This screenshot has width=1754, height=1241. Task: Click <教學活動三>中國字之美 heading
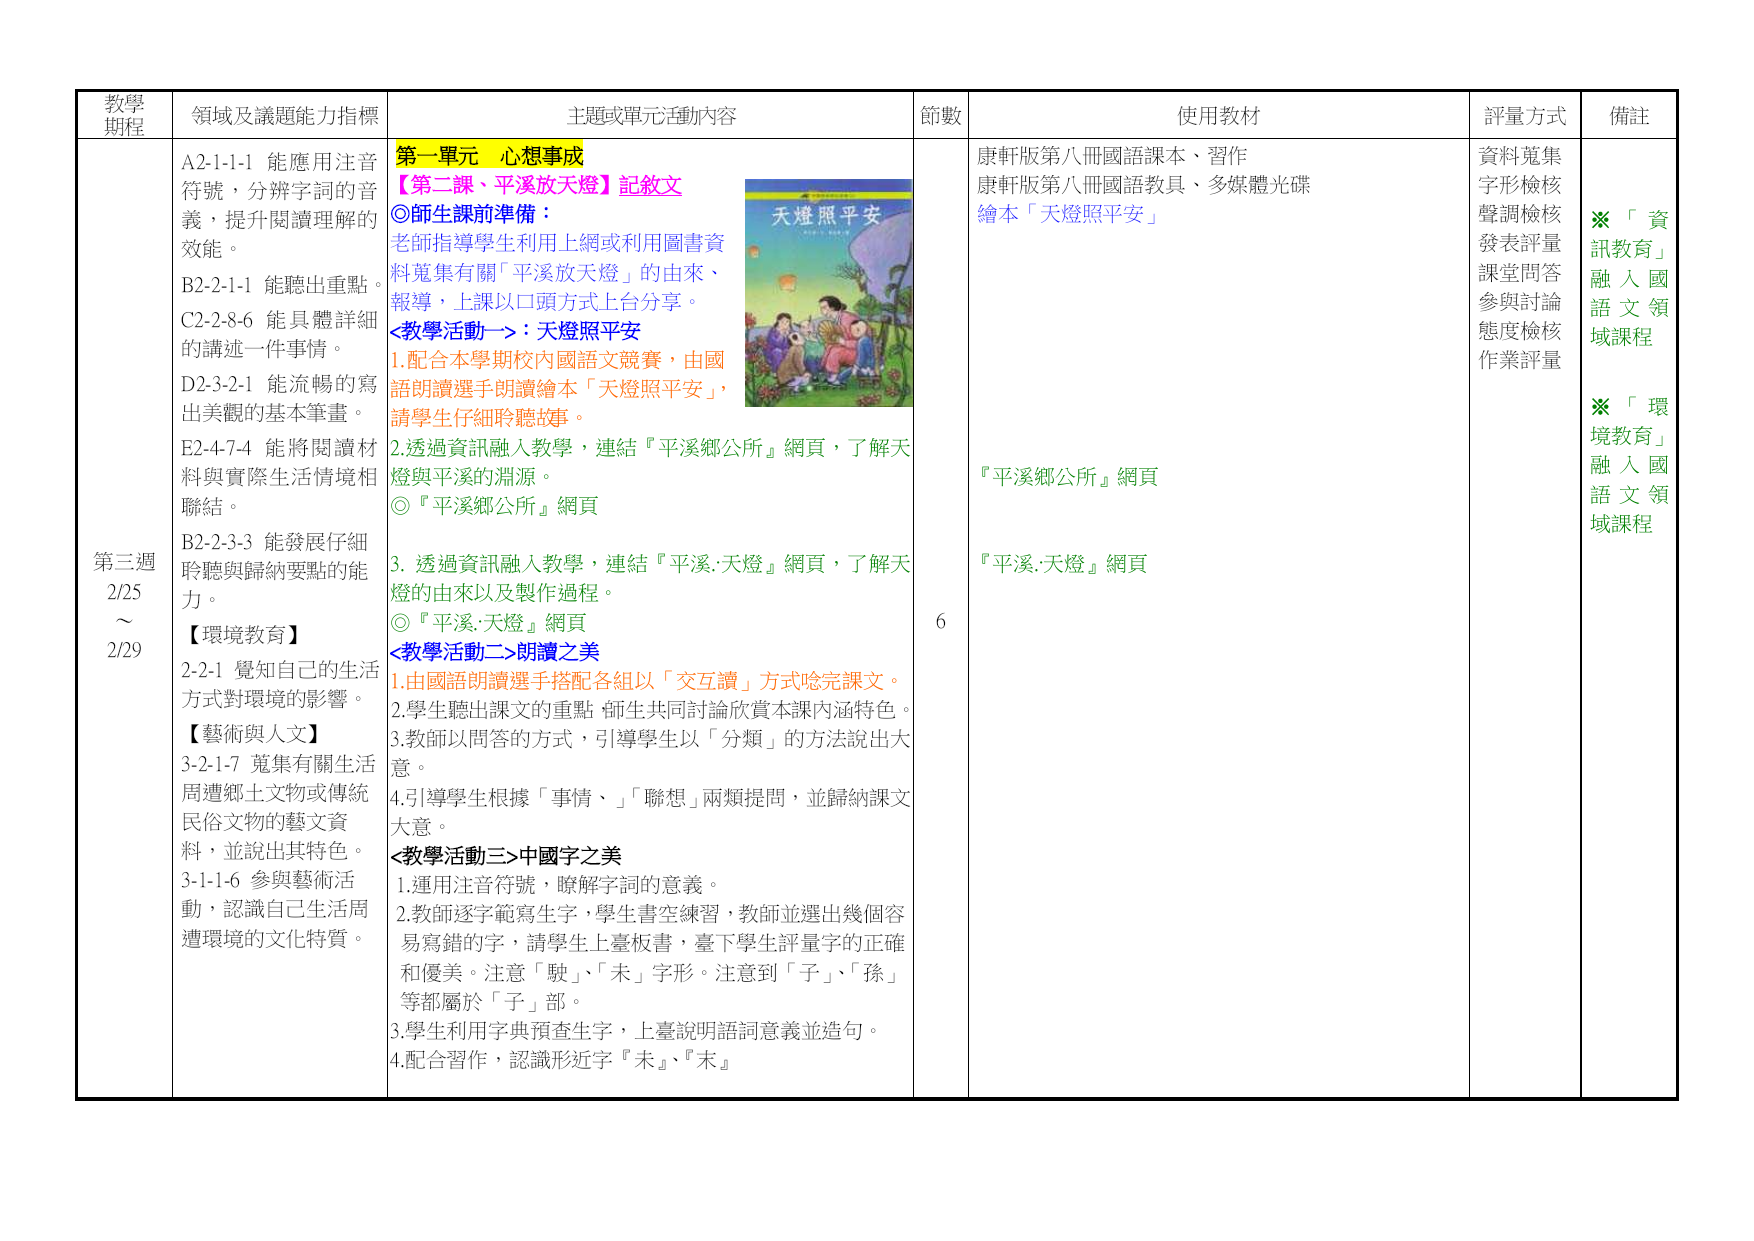(x=506, y=856)
